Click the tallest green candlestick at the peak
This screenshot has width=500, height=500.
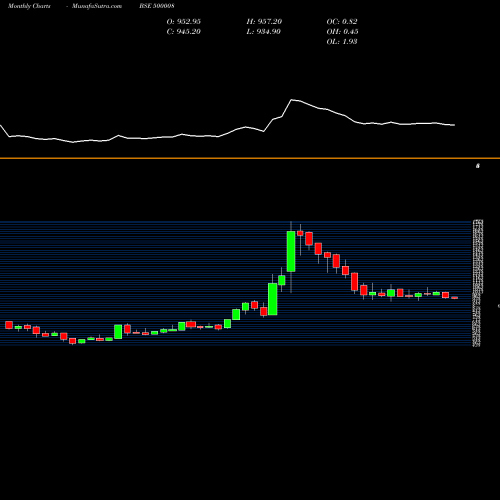pyautogui.click(x=291, y=251)
